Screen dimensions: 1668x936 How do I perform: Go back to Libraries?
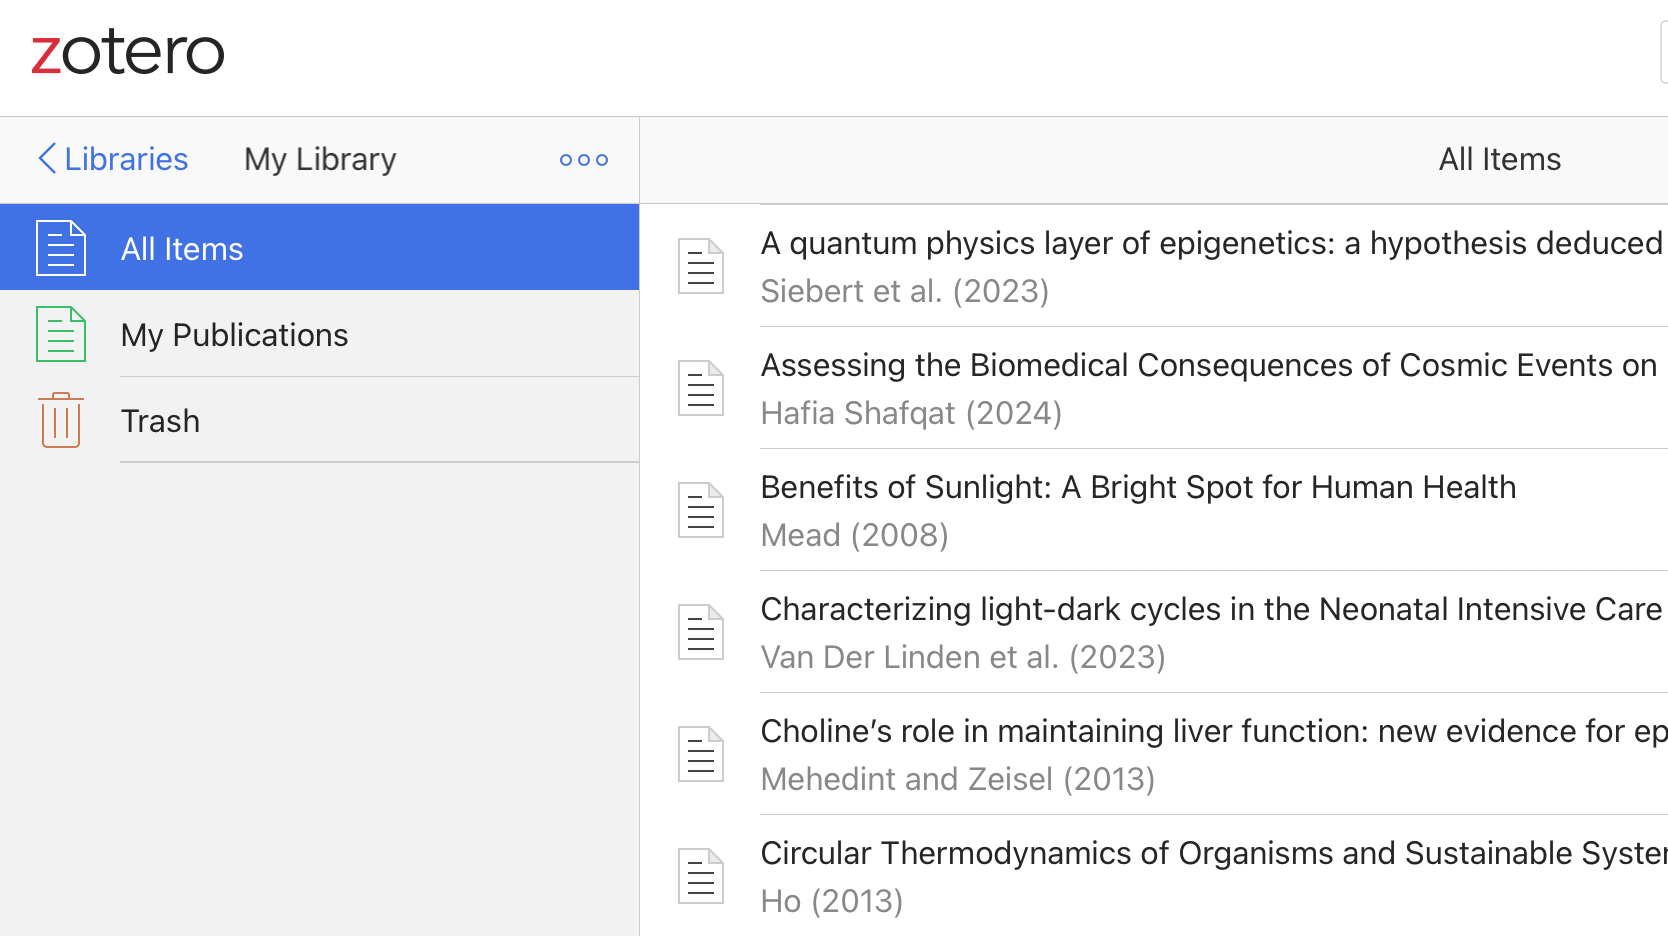(x=113, y=159)
